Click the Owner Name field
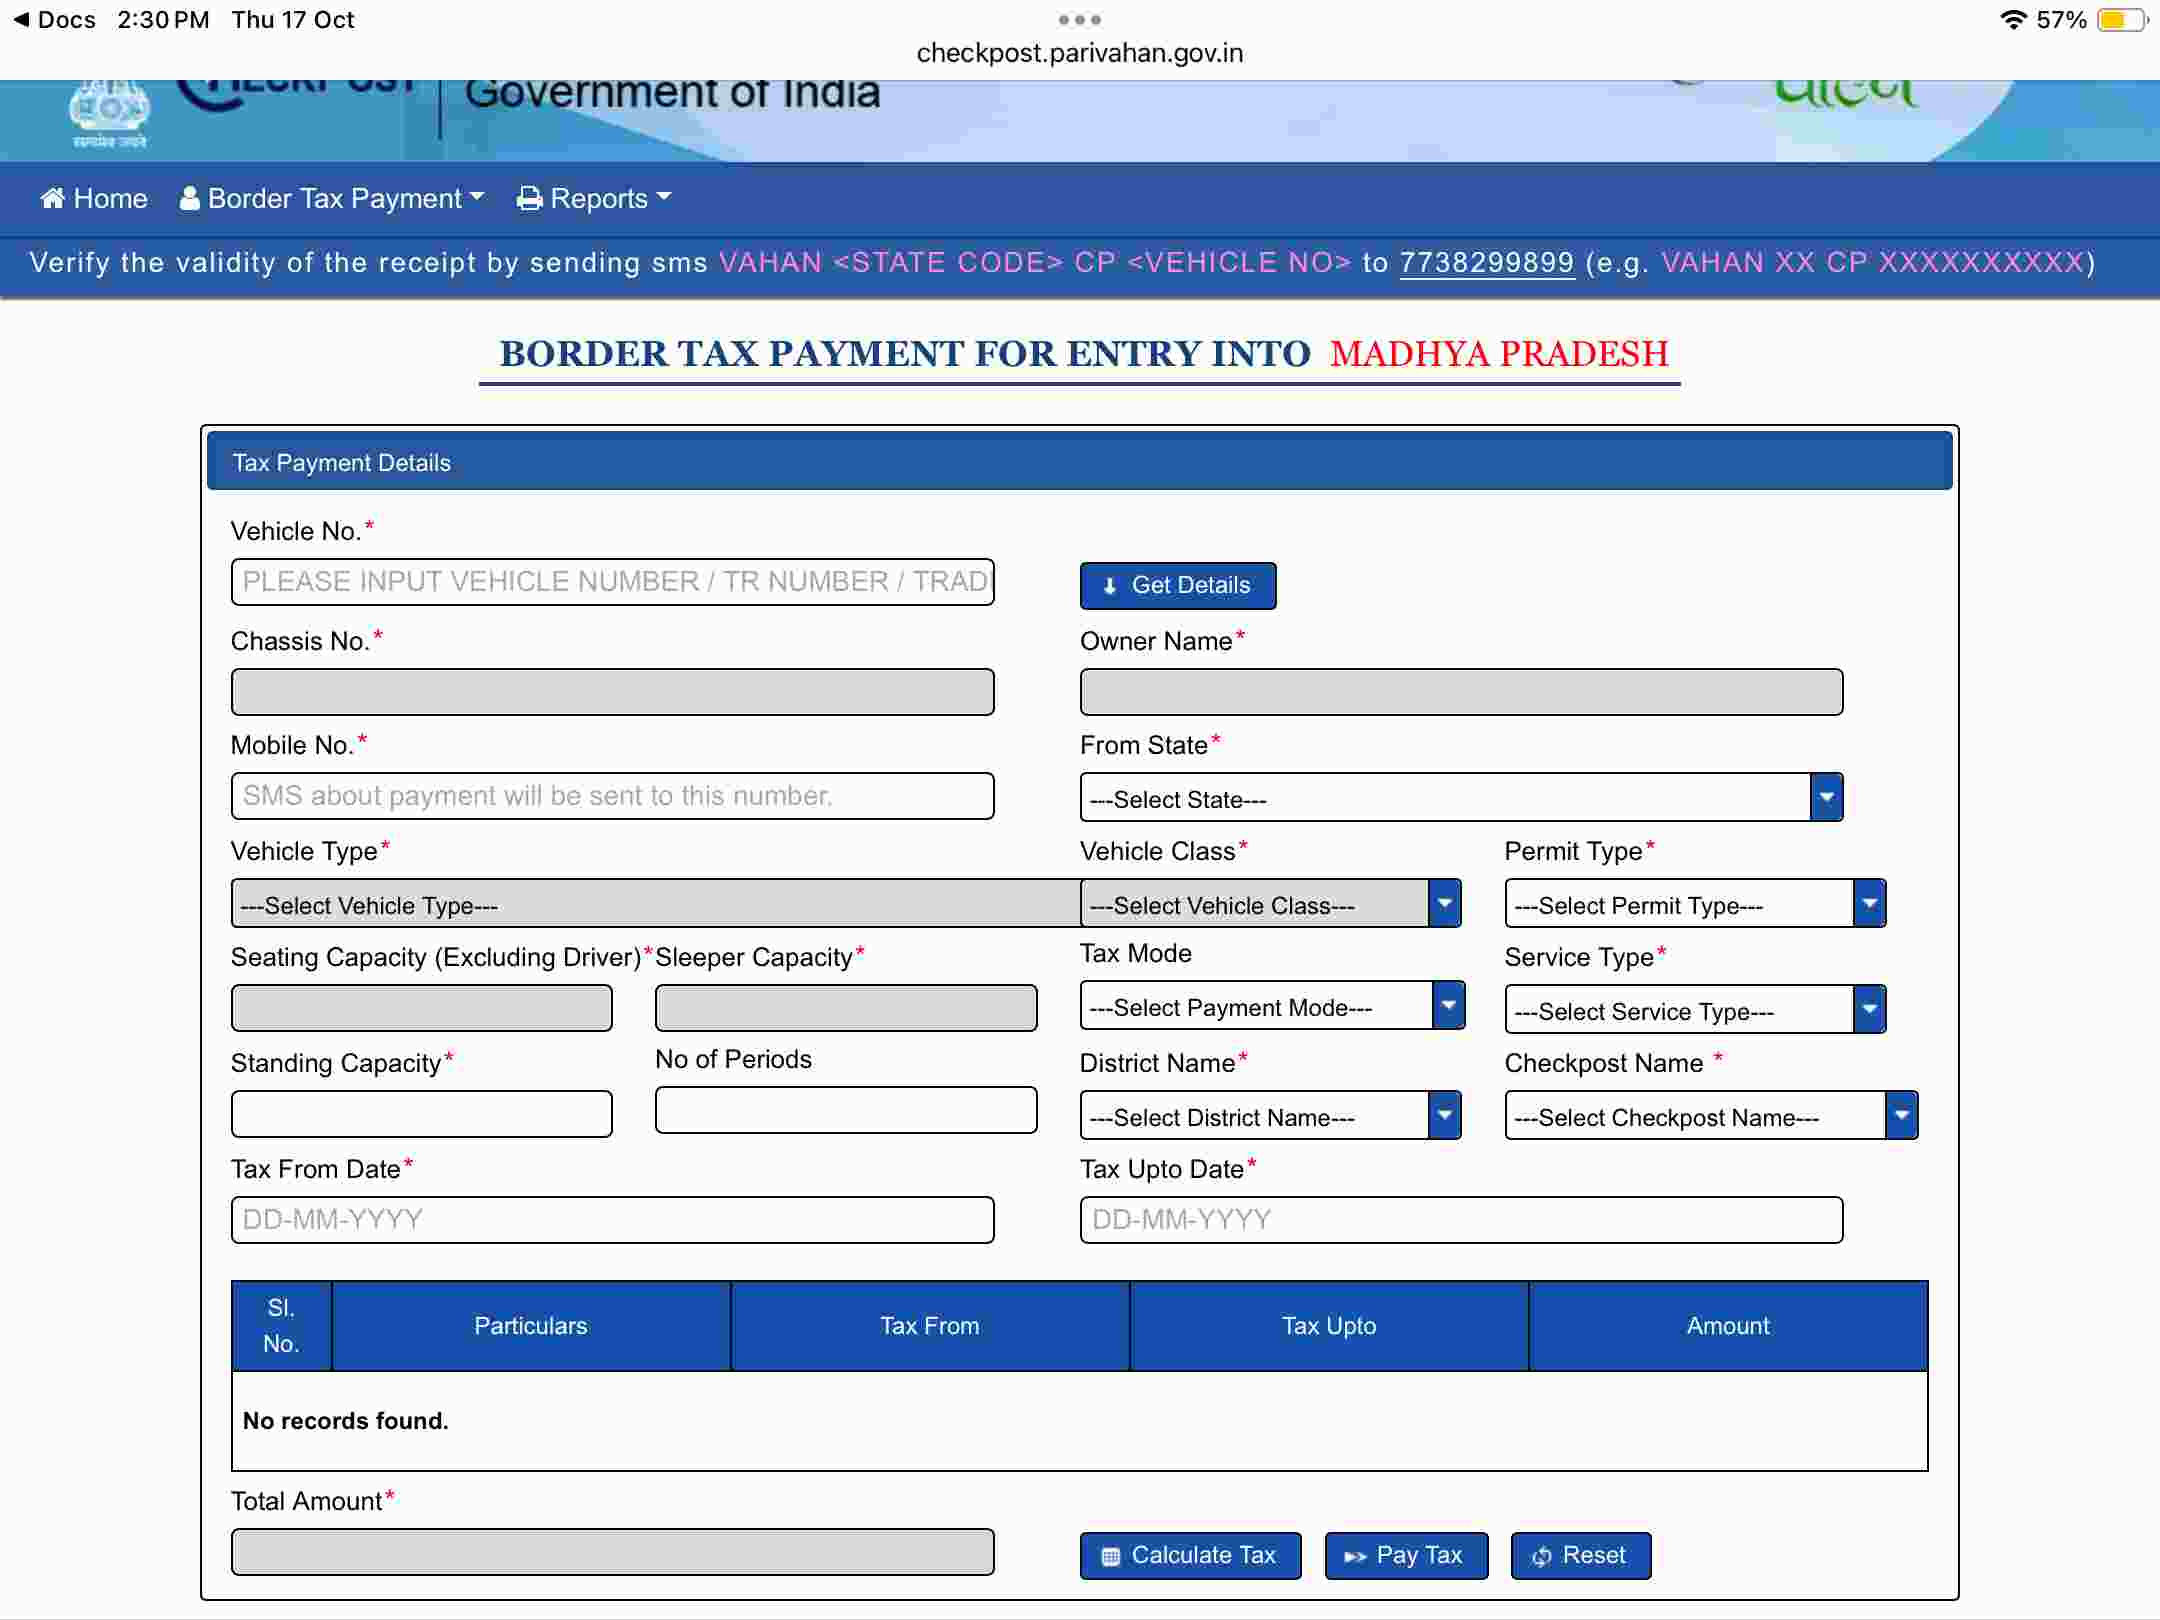Screen dimensions: 2160x1620 pos(1461,692)
